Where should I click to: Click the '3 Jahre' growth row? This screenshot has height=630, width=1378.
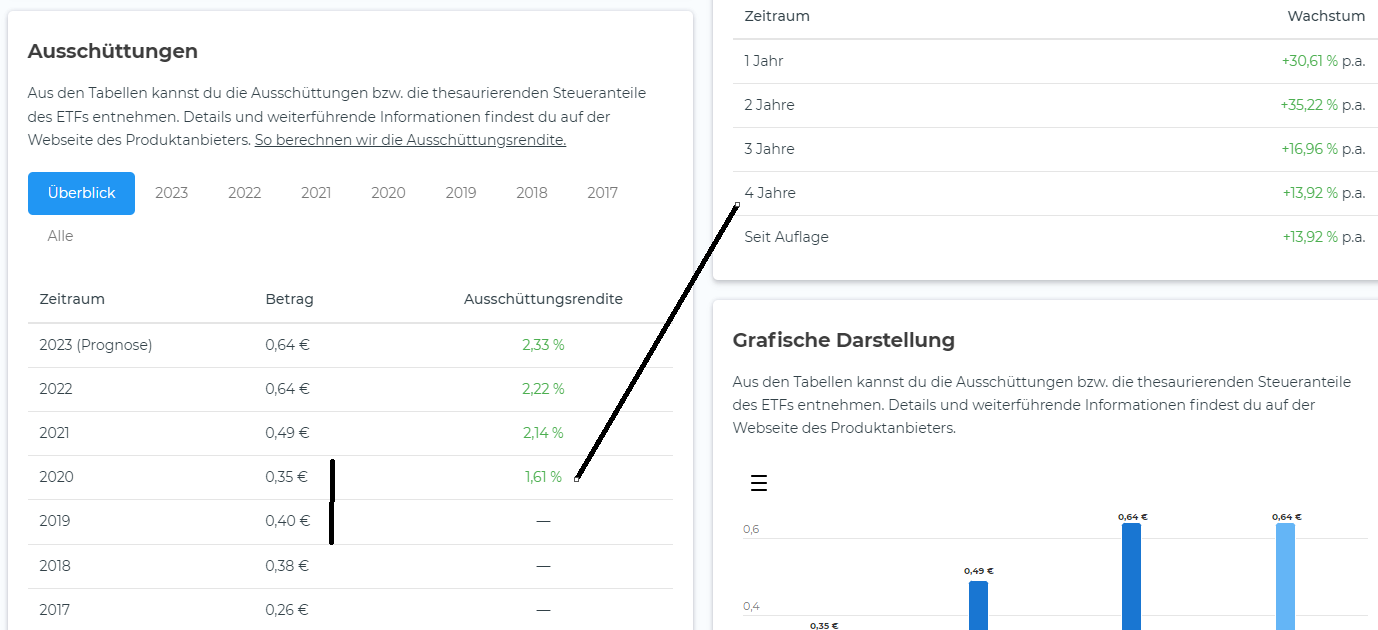click(1055, 149)
